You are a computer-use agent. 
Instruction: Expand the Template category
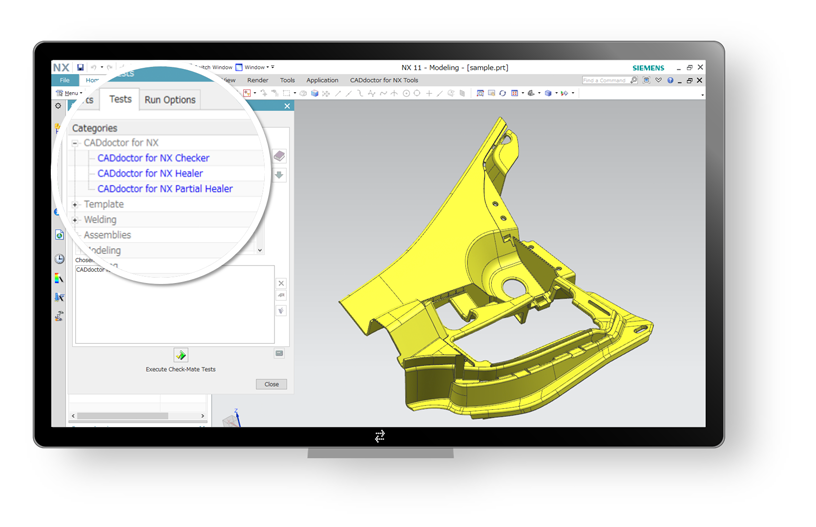pos(75,204)
